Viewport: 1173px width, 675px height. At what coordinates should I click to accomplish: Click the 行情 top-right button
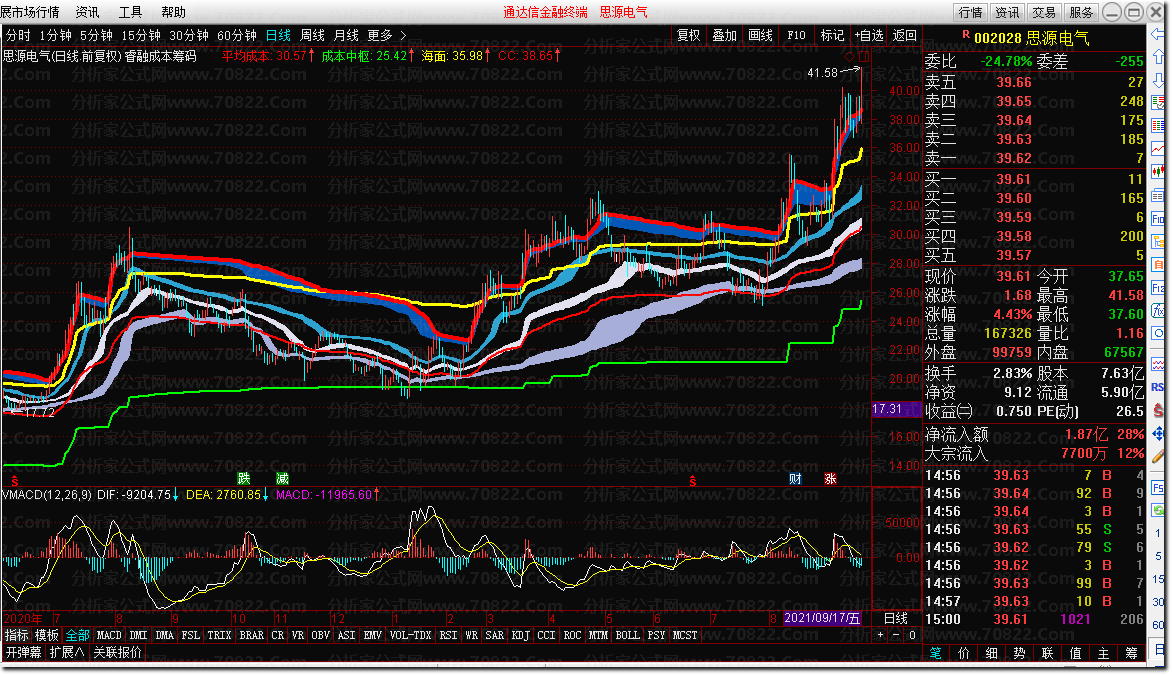click(971, 12)
